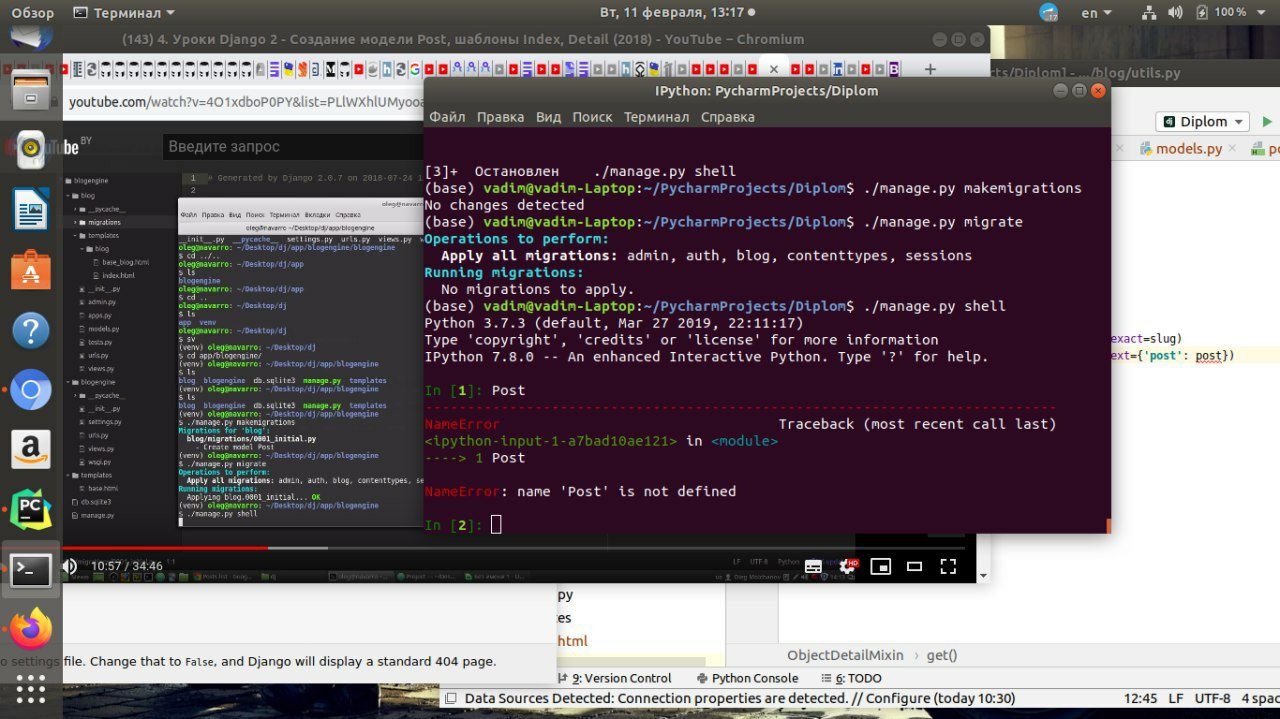Expand the system menu arrow near battery
The height and width of the screenshot is (719, 1280).
tap(1263, 13)
